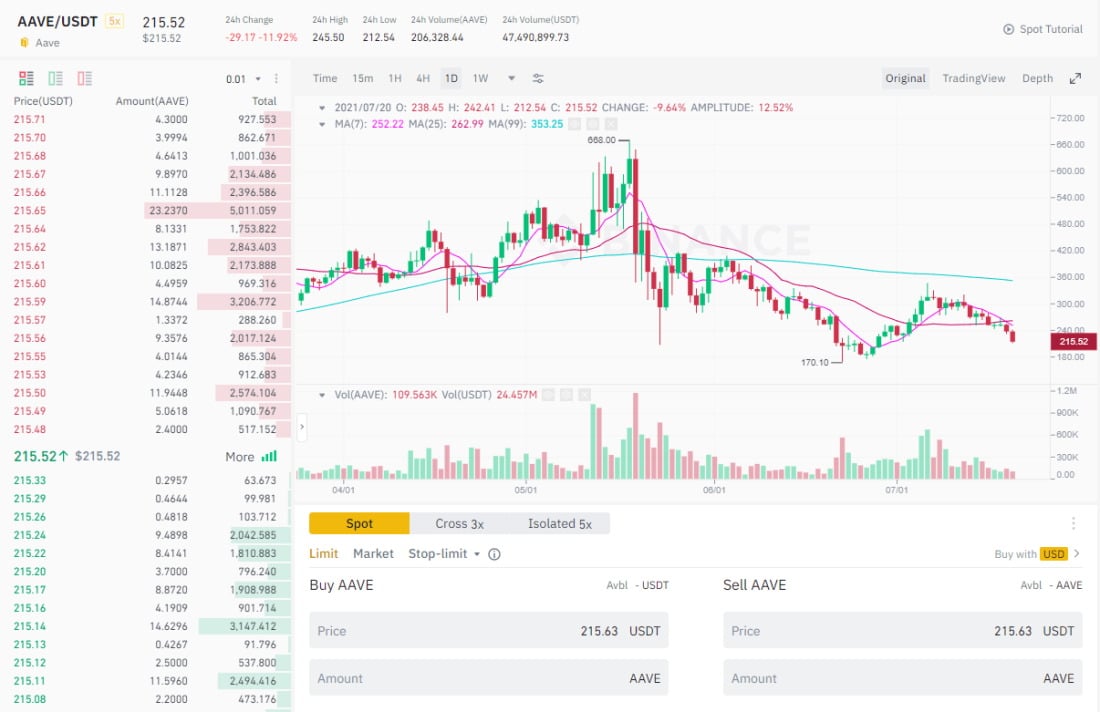Select ask price 215.65 in order book
This screenshot has height=712, width=1100.
coord(29,210)
